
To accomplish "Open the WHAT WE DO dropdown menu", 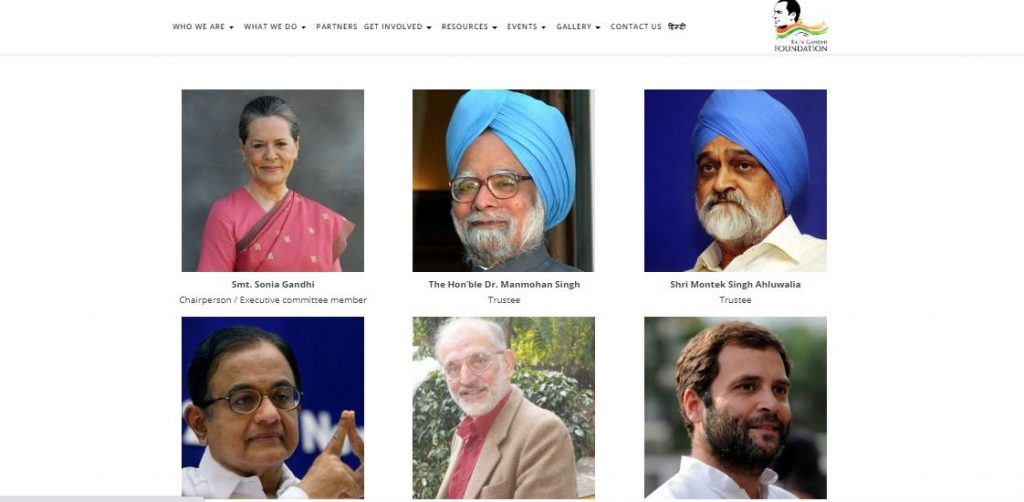I will pyautogui.click(x=274, y=27).
